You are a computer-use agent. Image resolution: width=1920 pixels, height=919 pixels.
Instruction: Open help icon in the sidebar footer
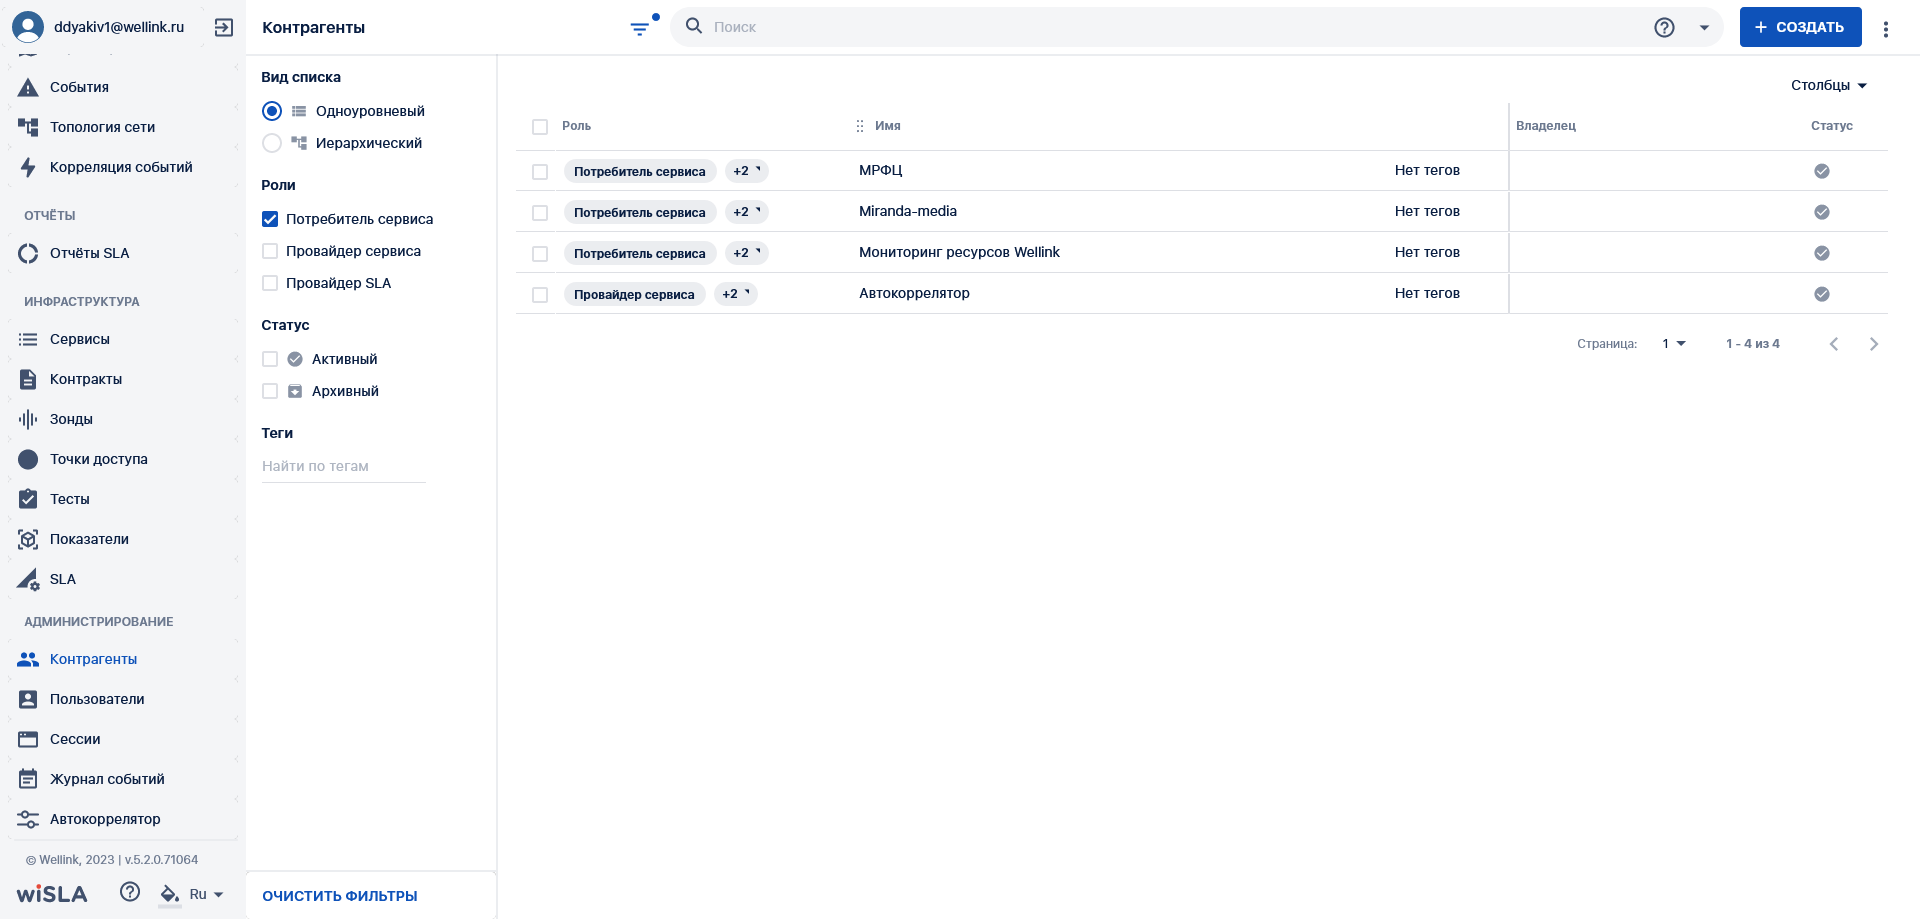[x=130, y=892]
